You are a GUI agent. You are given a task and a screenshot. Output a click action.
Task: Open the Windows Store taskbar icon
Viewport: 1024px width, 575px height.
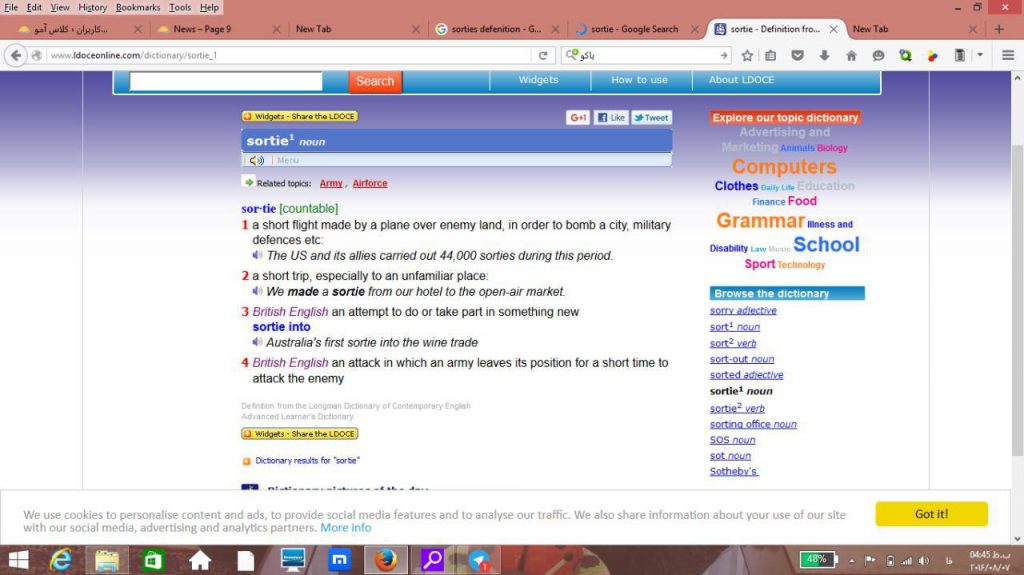153,560
